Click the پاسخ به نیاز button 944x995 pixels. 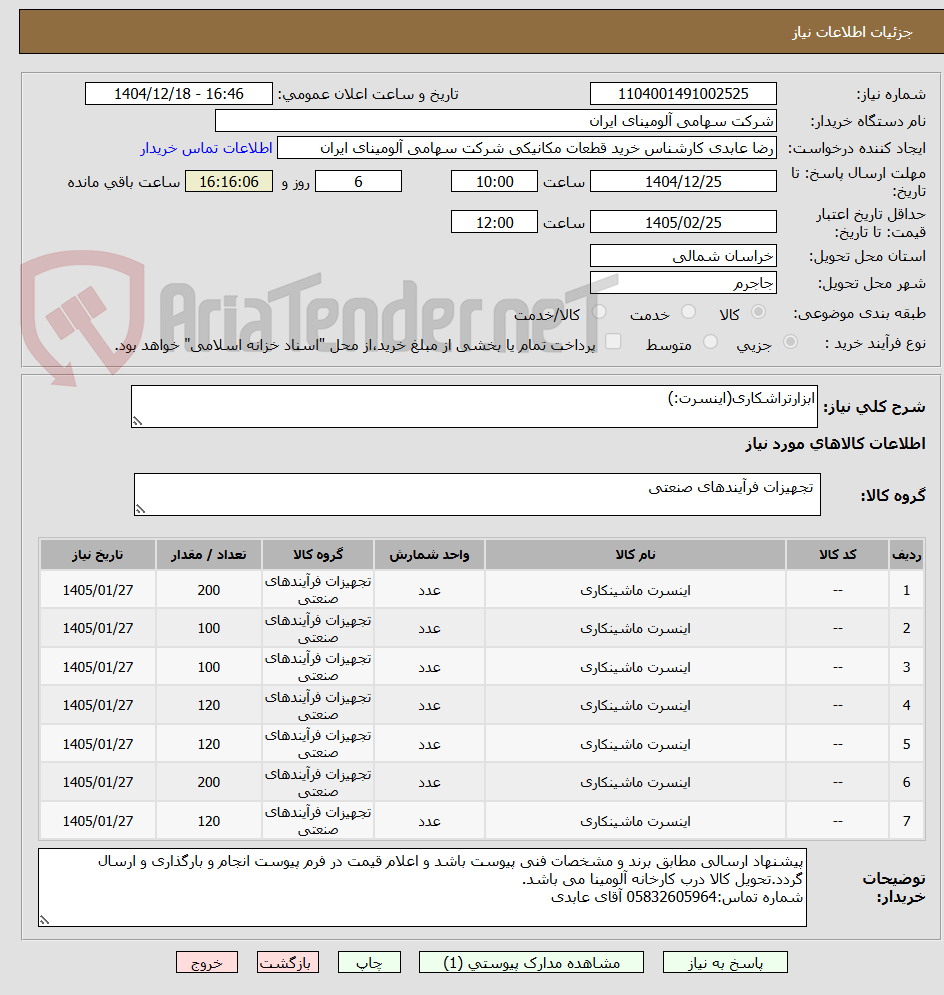click(x=724, y=962)
